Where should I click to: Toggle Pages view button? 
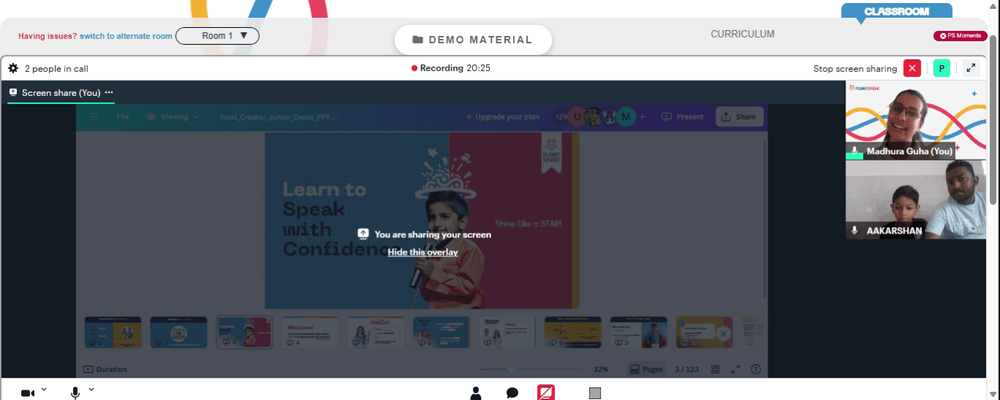click(x=646, y=369)
